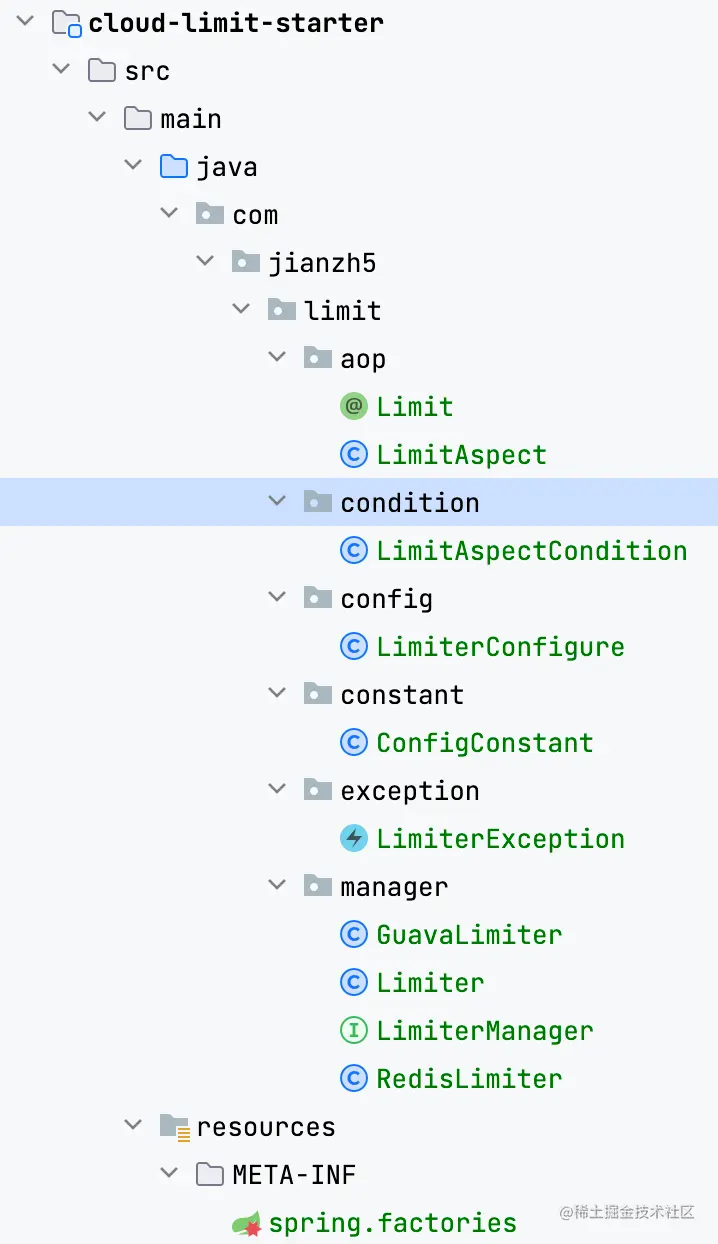Open LimitAspectCondition class file
Screen dimensions: 718x1244
tap(532, 551)
